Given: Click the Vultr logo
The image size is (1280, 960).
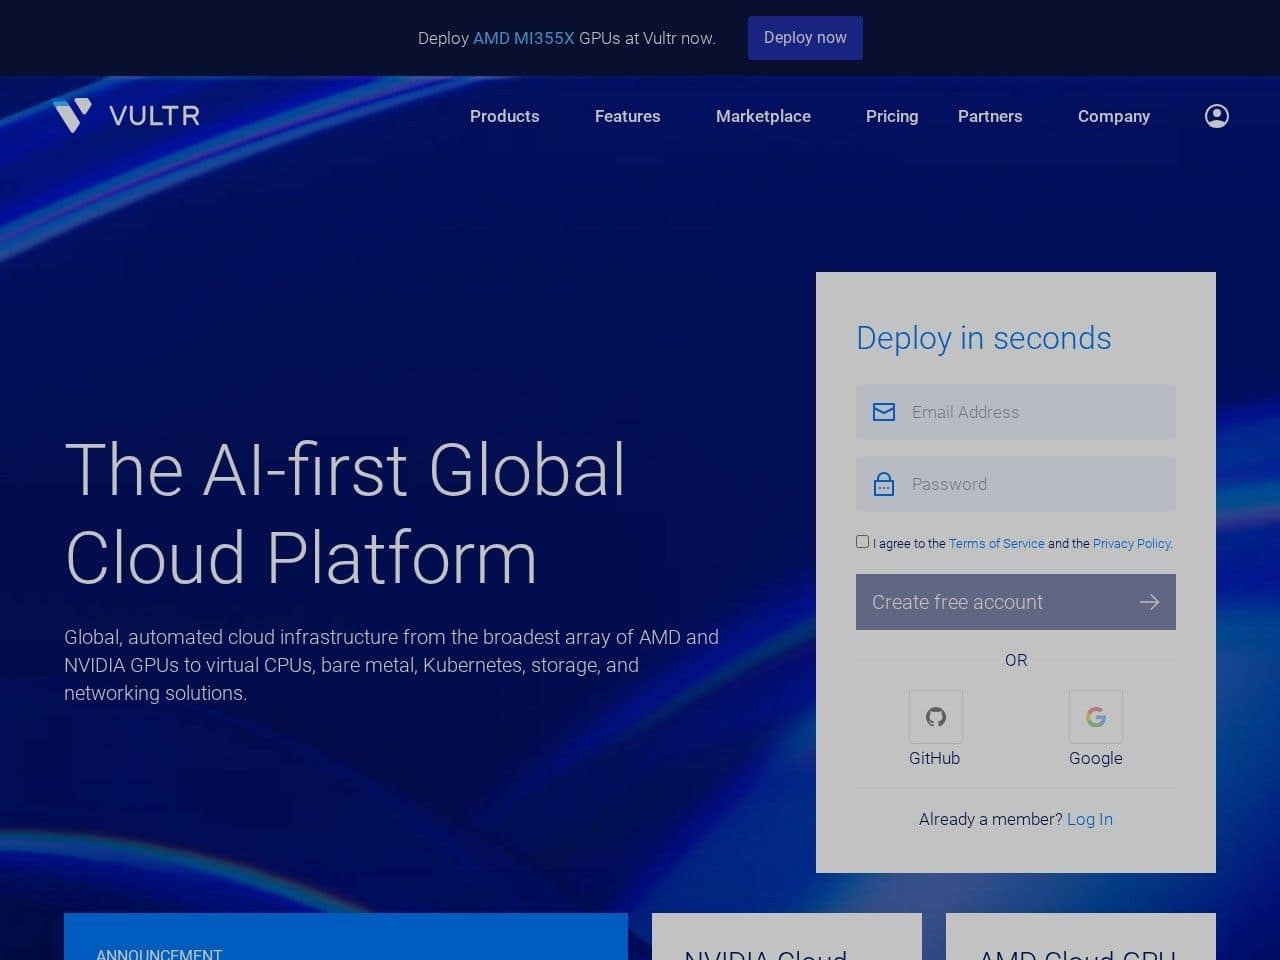Looking at the screenshot, I should pos(126,116).
